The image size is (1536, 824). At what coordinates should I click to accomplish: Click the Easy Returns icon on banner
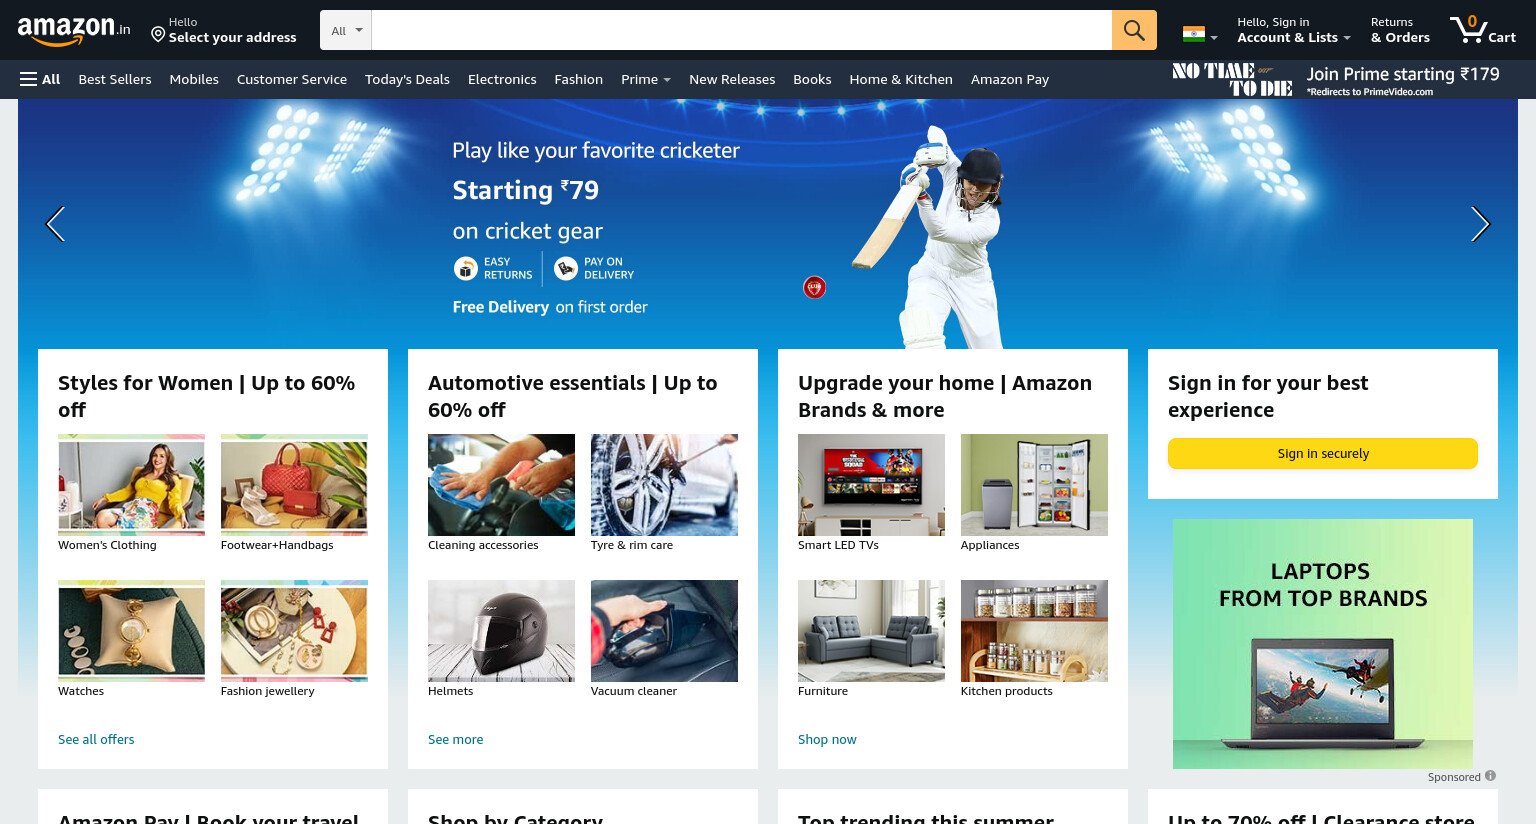click(466, 268)
